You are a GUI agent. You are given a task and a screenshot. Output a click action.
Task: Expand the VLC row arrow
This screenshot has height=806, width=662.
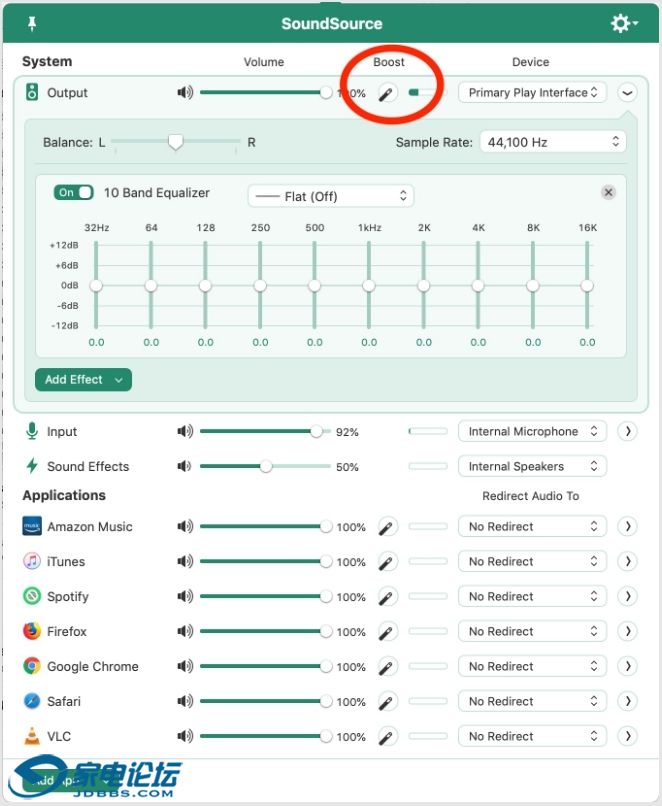(628, 736)
